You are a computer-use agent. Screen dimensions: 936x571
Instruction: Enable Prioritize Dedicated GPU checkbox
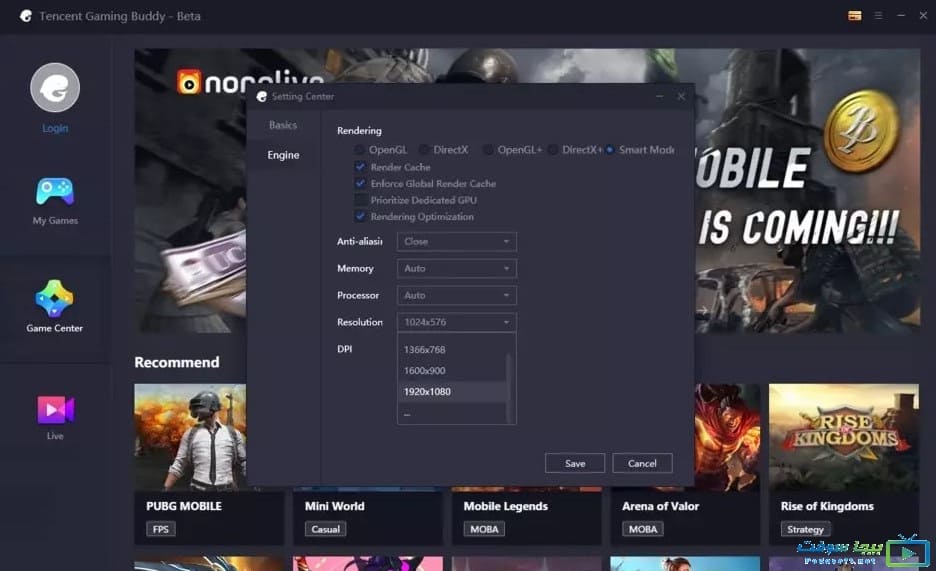pyautogui.click(x=360, y=200)
